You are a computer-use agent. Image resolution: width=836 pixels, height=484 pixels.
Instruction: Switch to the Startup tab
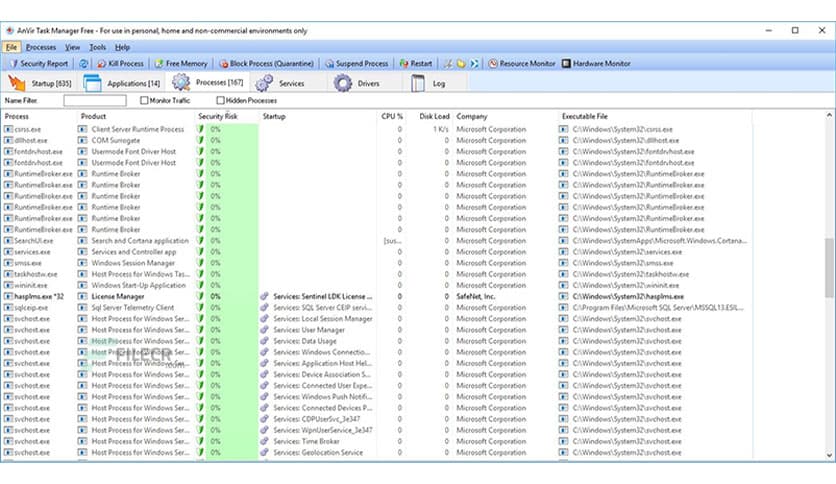pos(40,83)
